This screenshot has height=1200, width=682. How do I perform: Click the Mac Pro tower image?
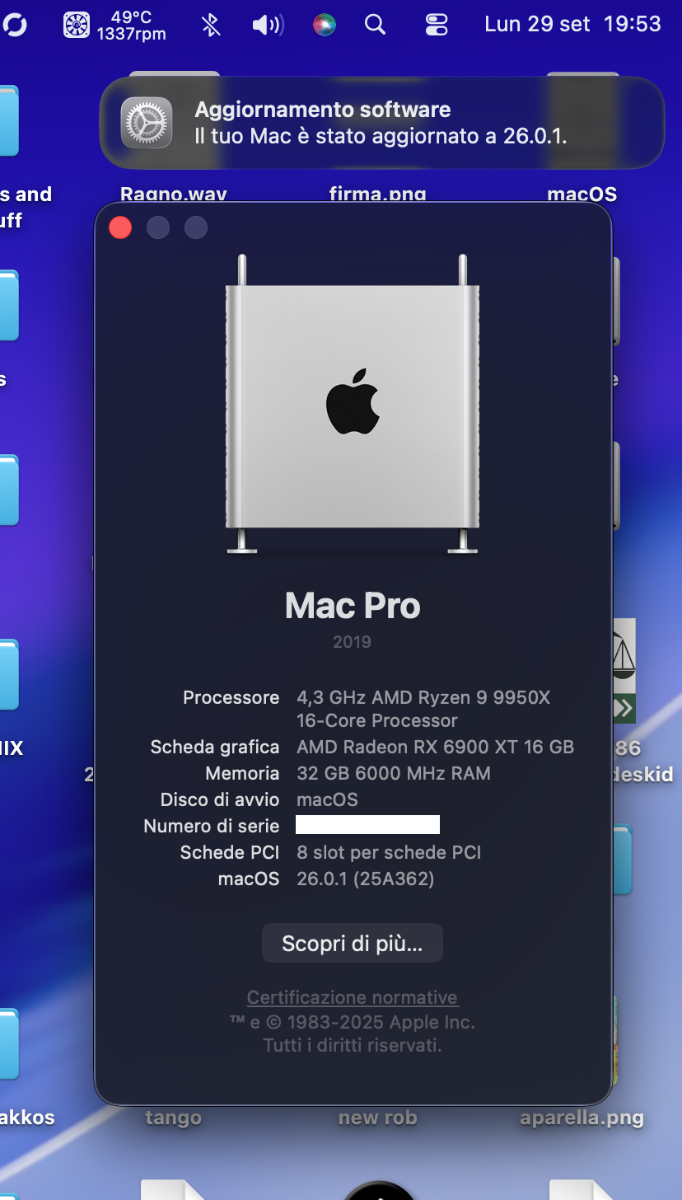tap(352, 404)
